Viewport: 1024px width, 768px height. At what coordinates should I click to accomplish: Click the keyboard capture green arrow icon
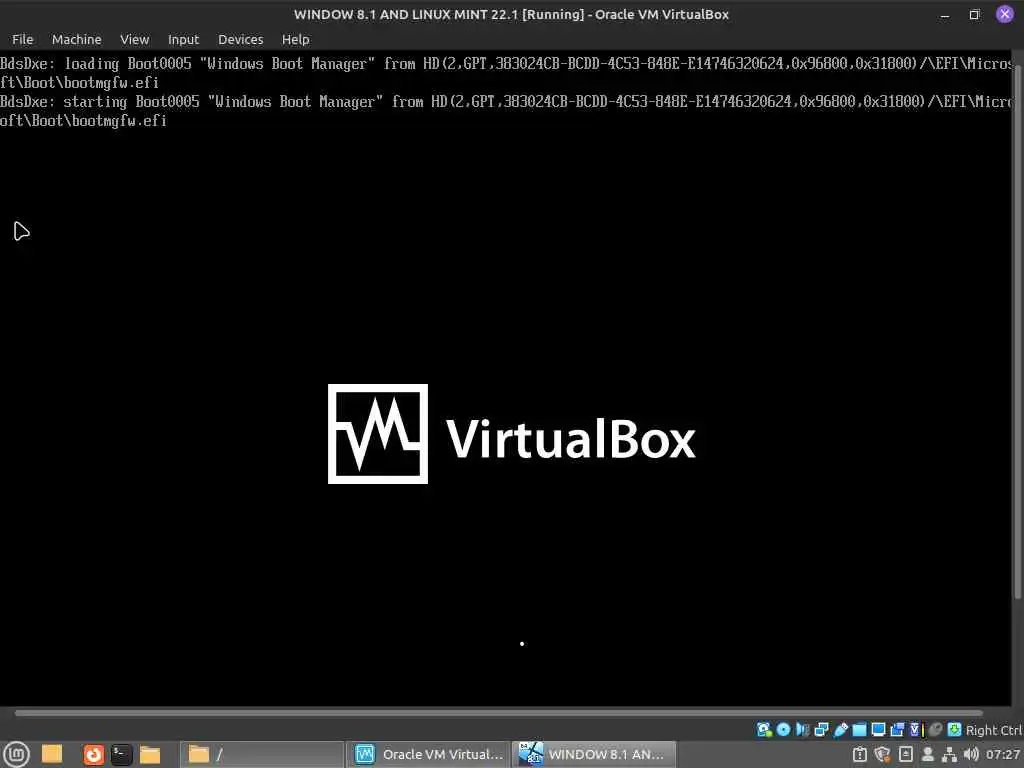click(x=954, y=729)
